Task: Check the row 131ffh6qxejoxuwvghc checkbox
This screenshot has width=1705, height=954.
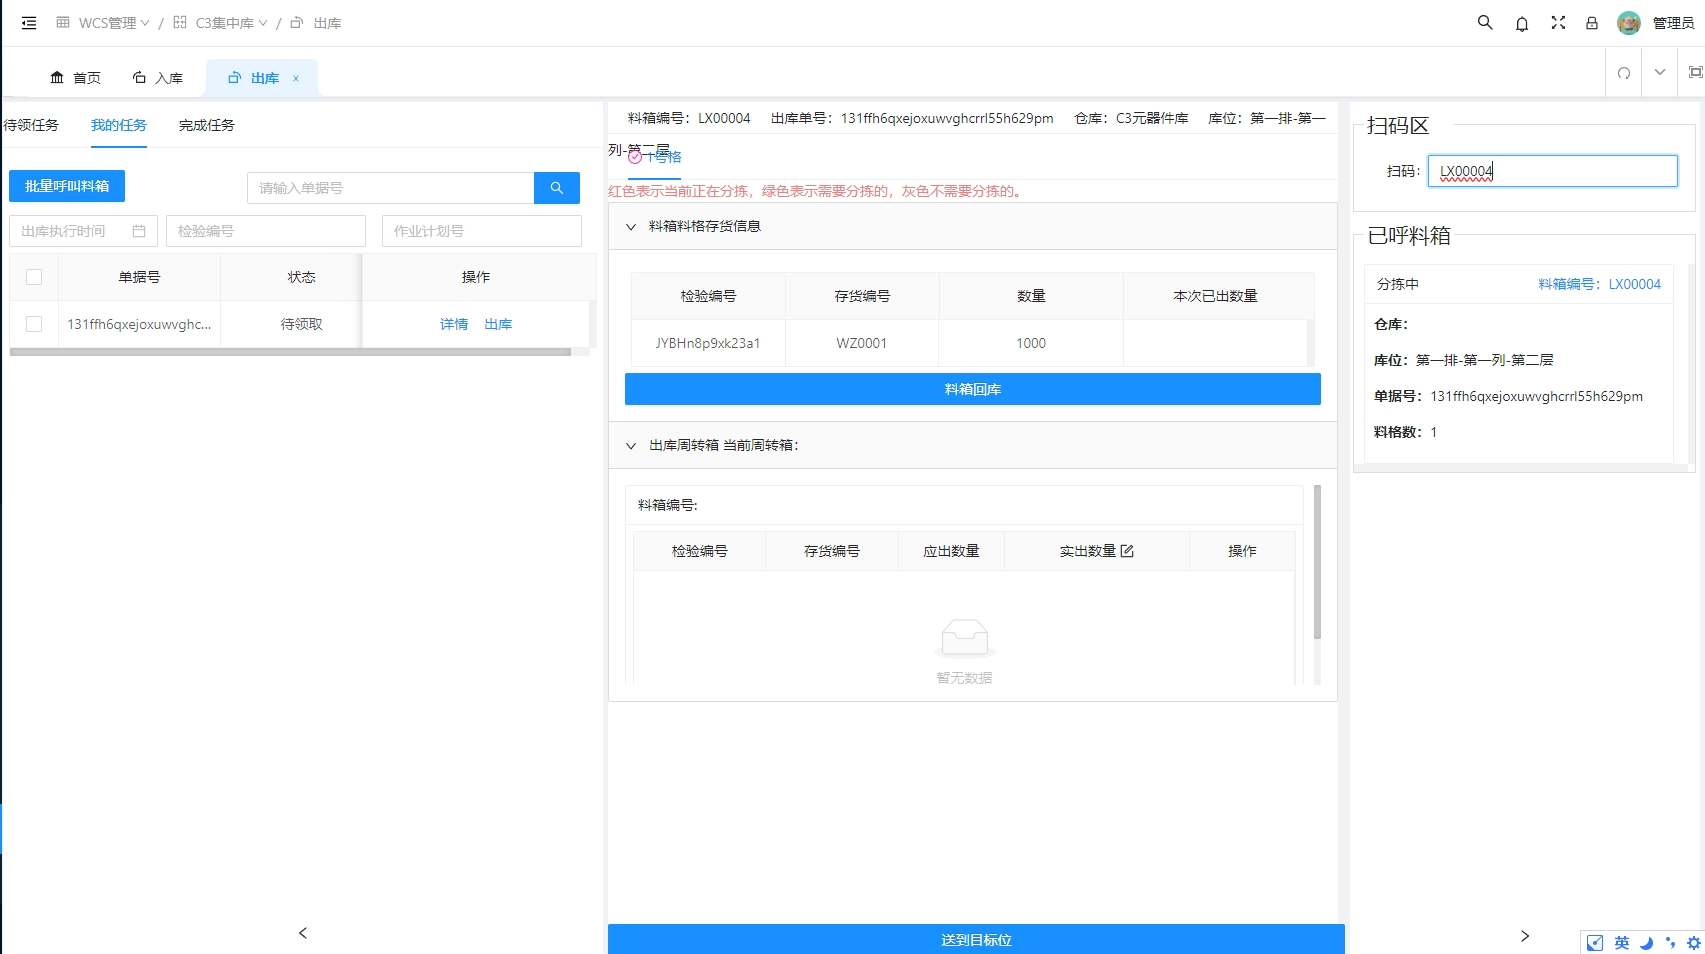Action: click(x=34, y=324)
